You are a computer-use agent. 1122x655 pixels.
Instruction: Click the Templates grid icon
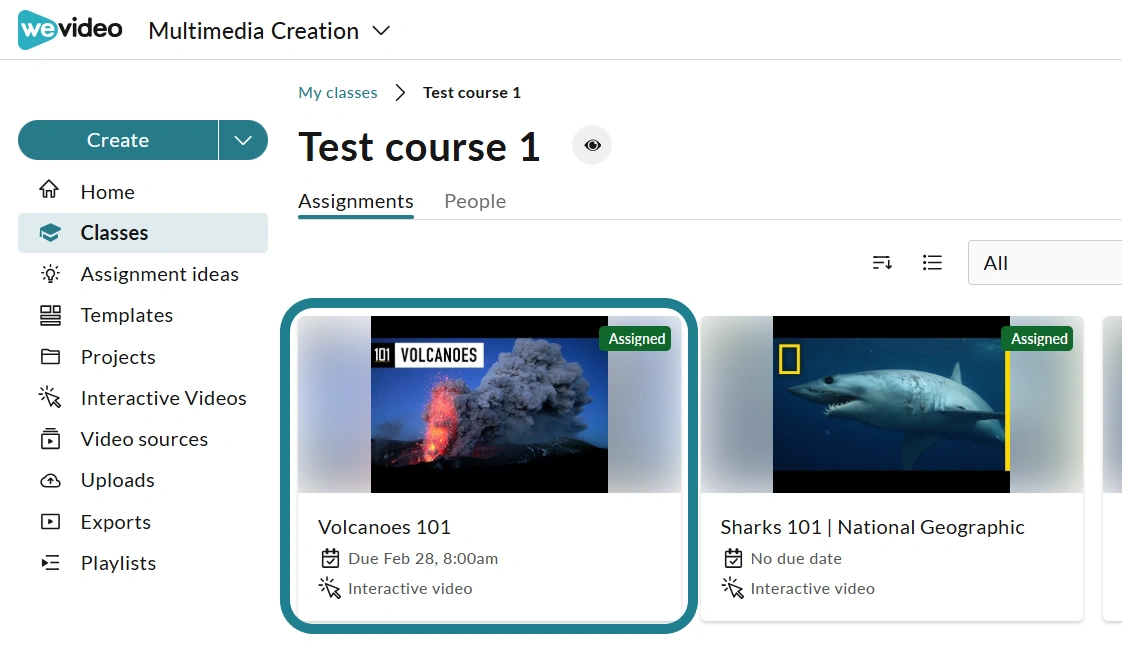pos(50,315)
